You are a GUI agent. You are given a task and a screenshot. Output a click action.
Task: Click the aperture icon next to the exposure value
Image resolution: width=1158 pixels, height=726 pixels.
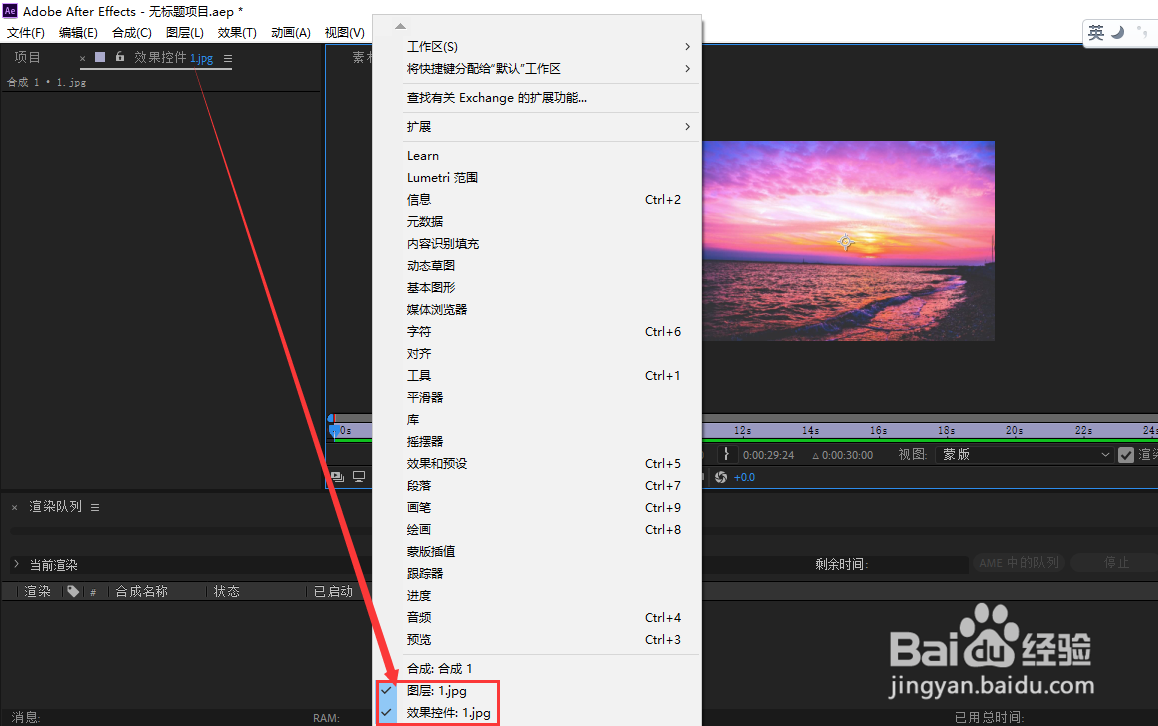click(x=720, y=477)
